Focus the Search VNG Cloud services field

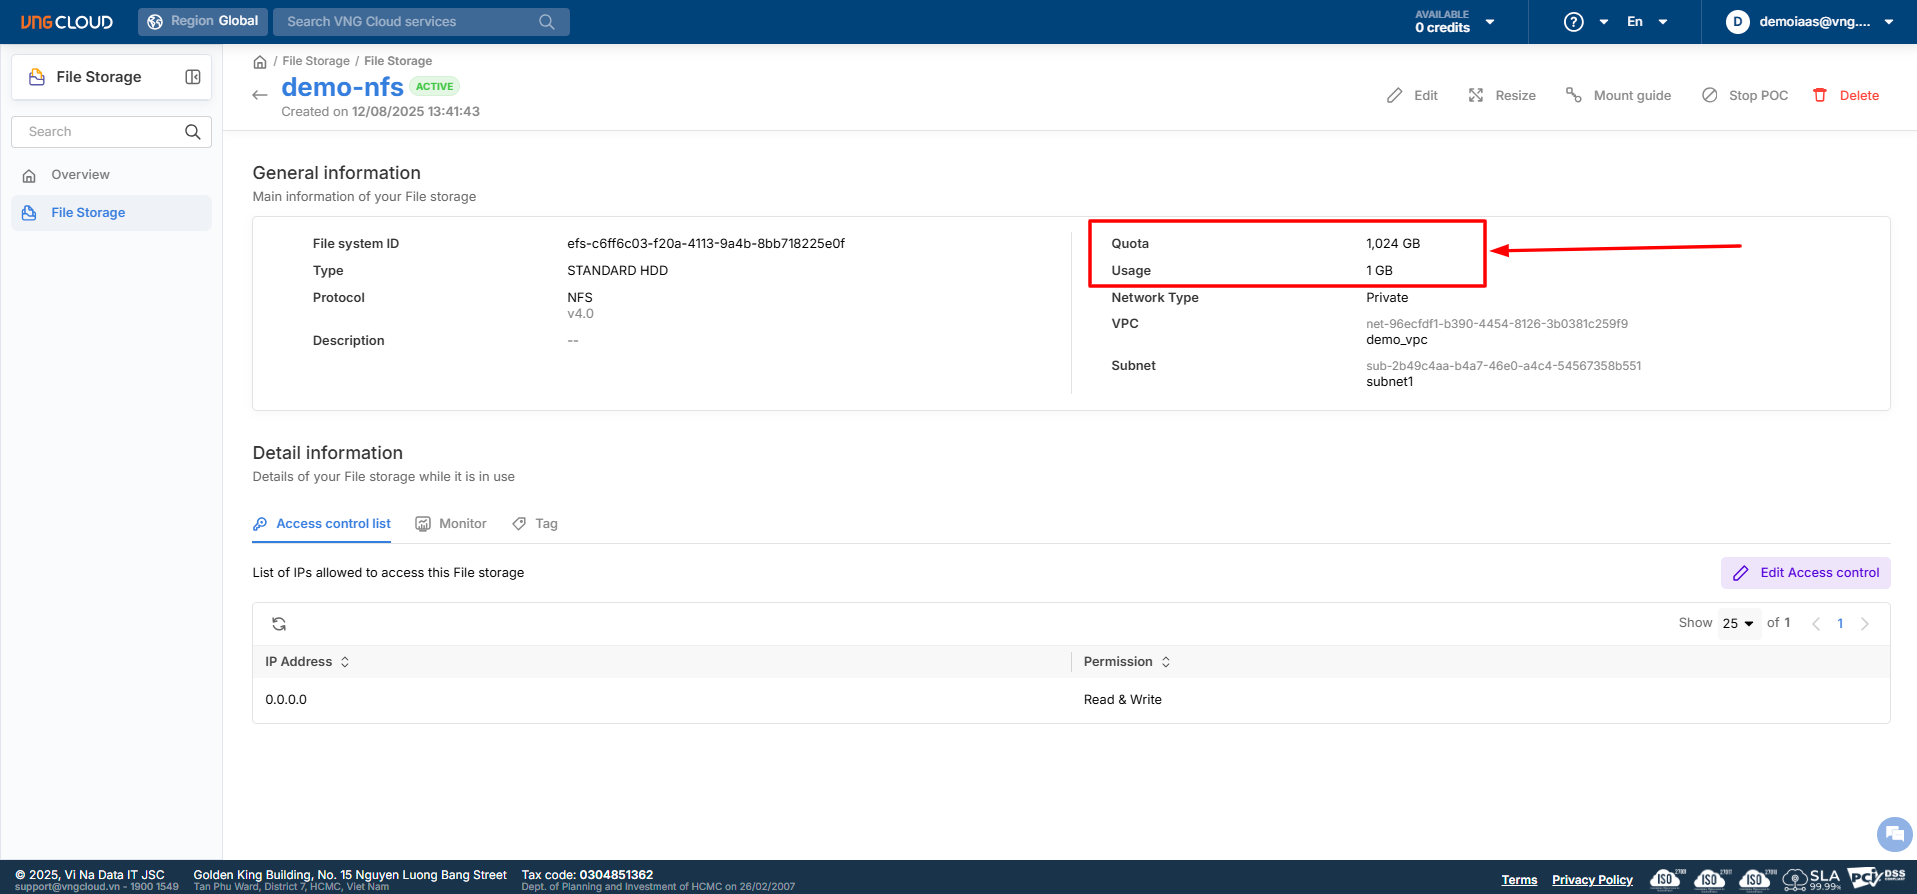coord(410,22)
